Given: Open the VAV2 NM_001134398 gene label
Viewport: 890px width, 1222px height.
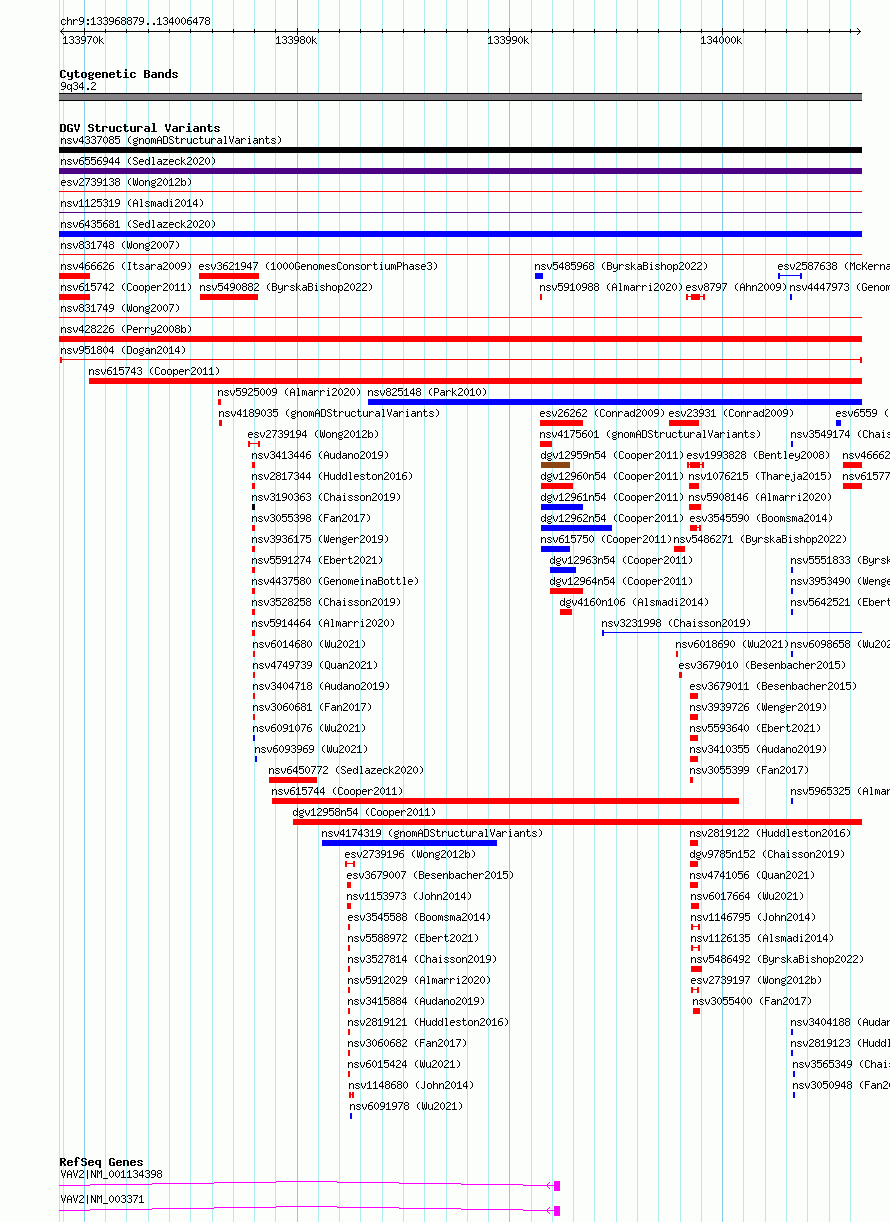Looking at the screenshot, I should pyautogui.click(x=111, y=1174).
